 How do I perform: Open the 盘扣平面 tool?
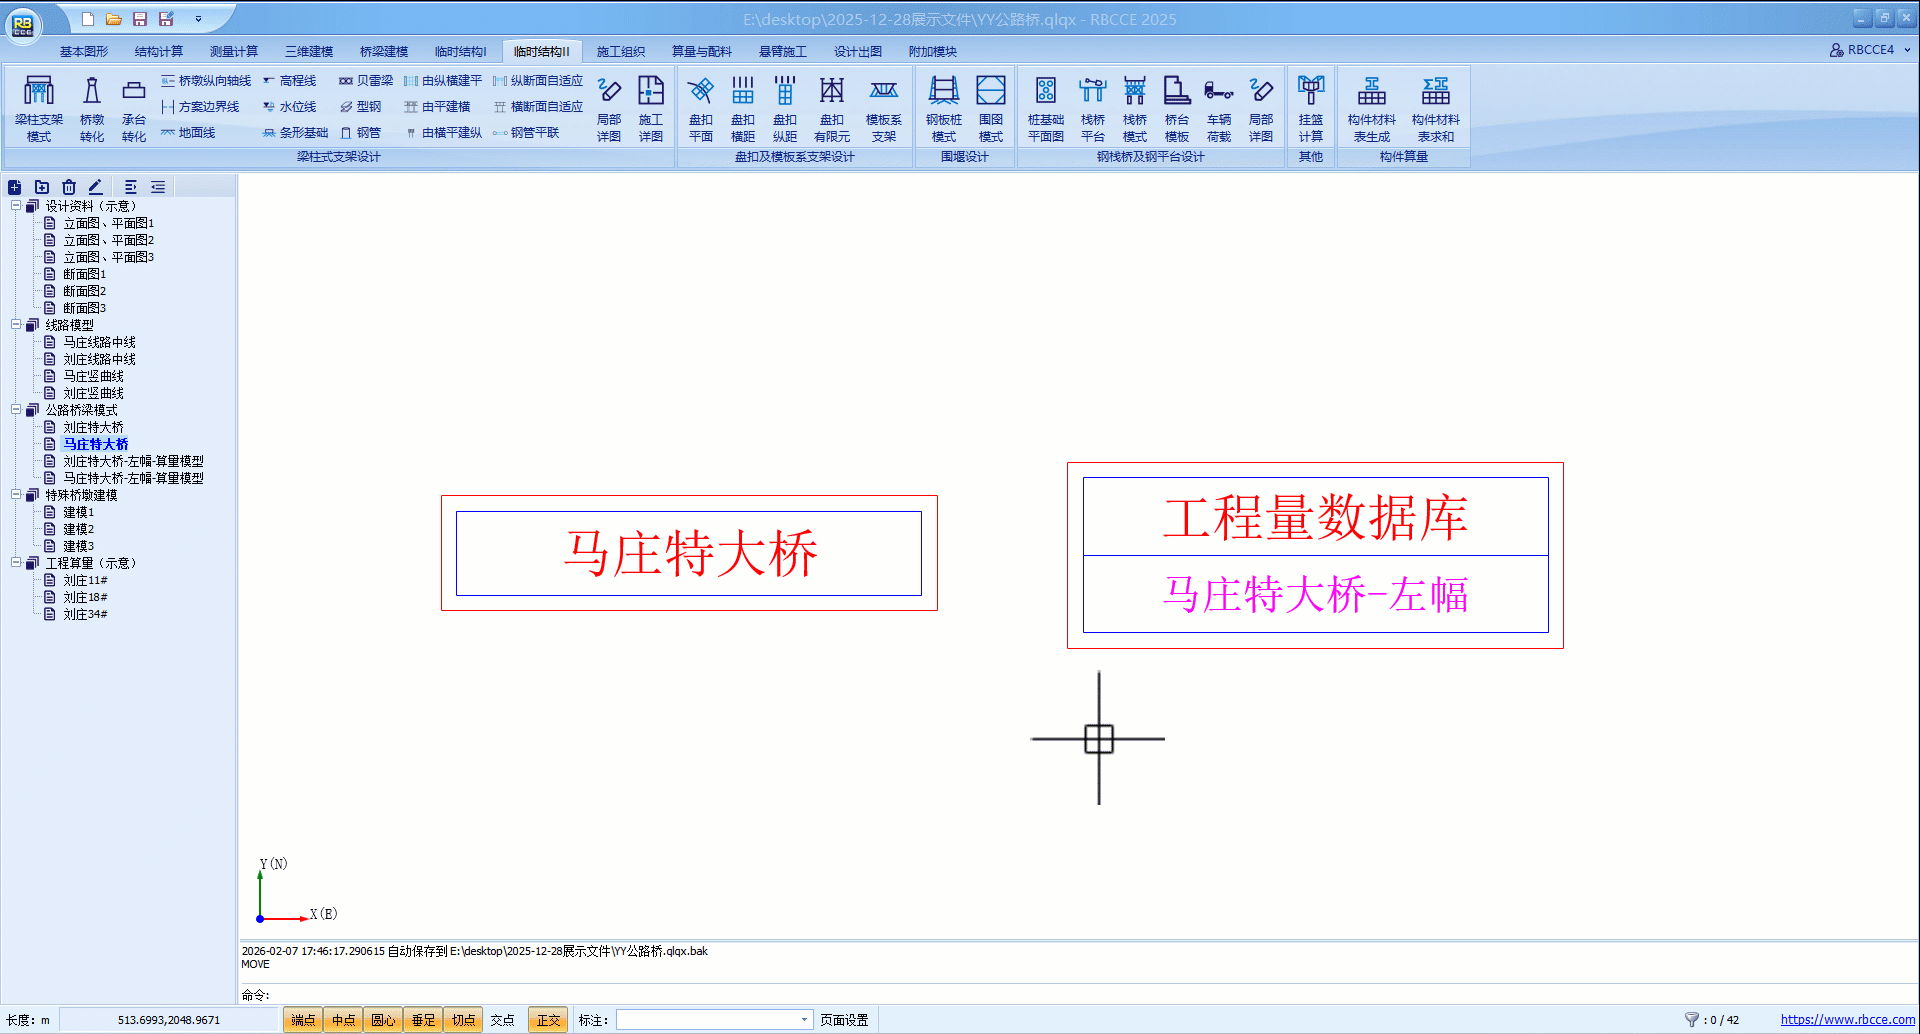coord(701,108)
